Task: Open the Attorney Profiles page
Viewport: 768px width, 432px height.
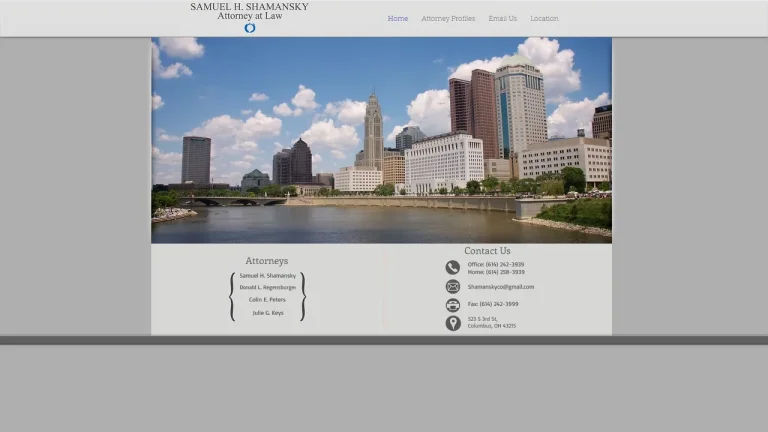Action: [x=448, y=18]
